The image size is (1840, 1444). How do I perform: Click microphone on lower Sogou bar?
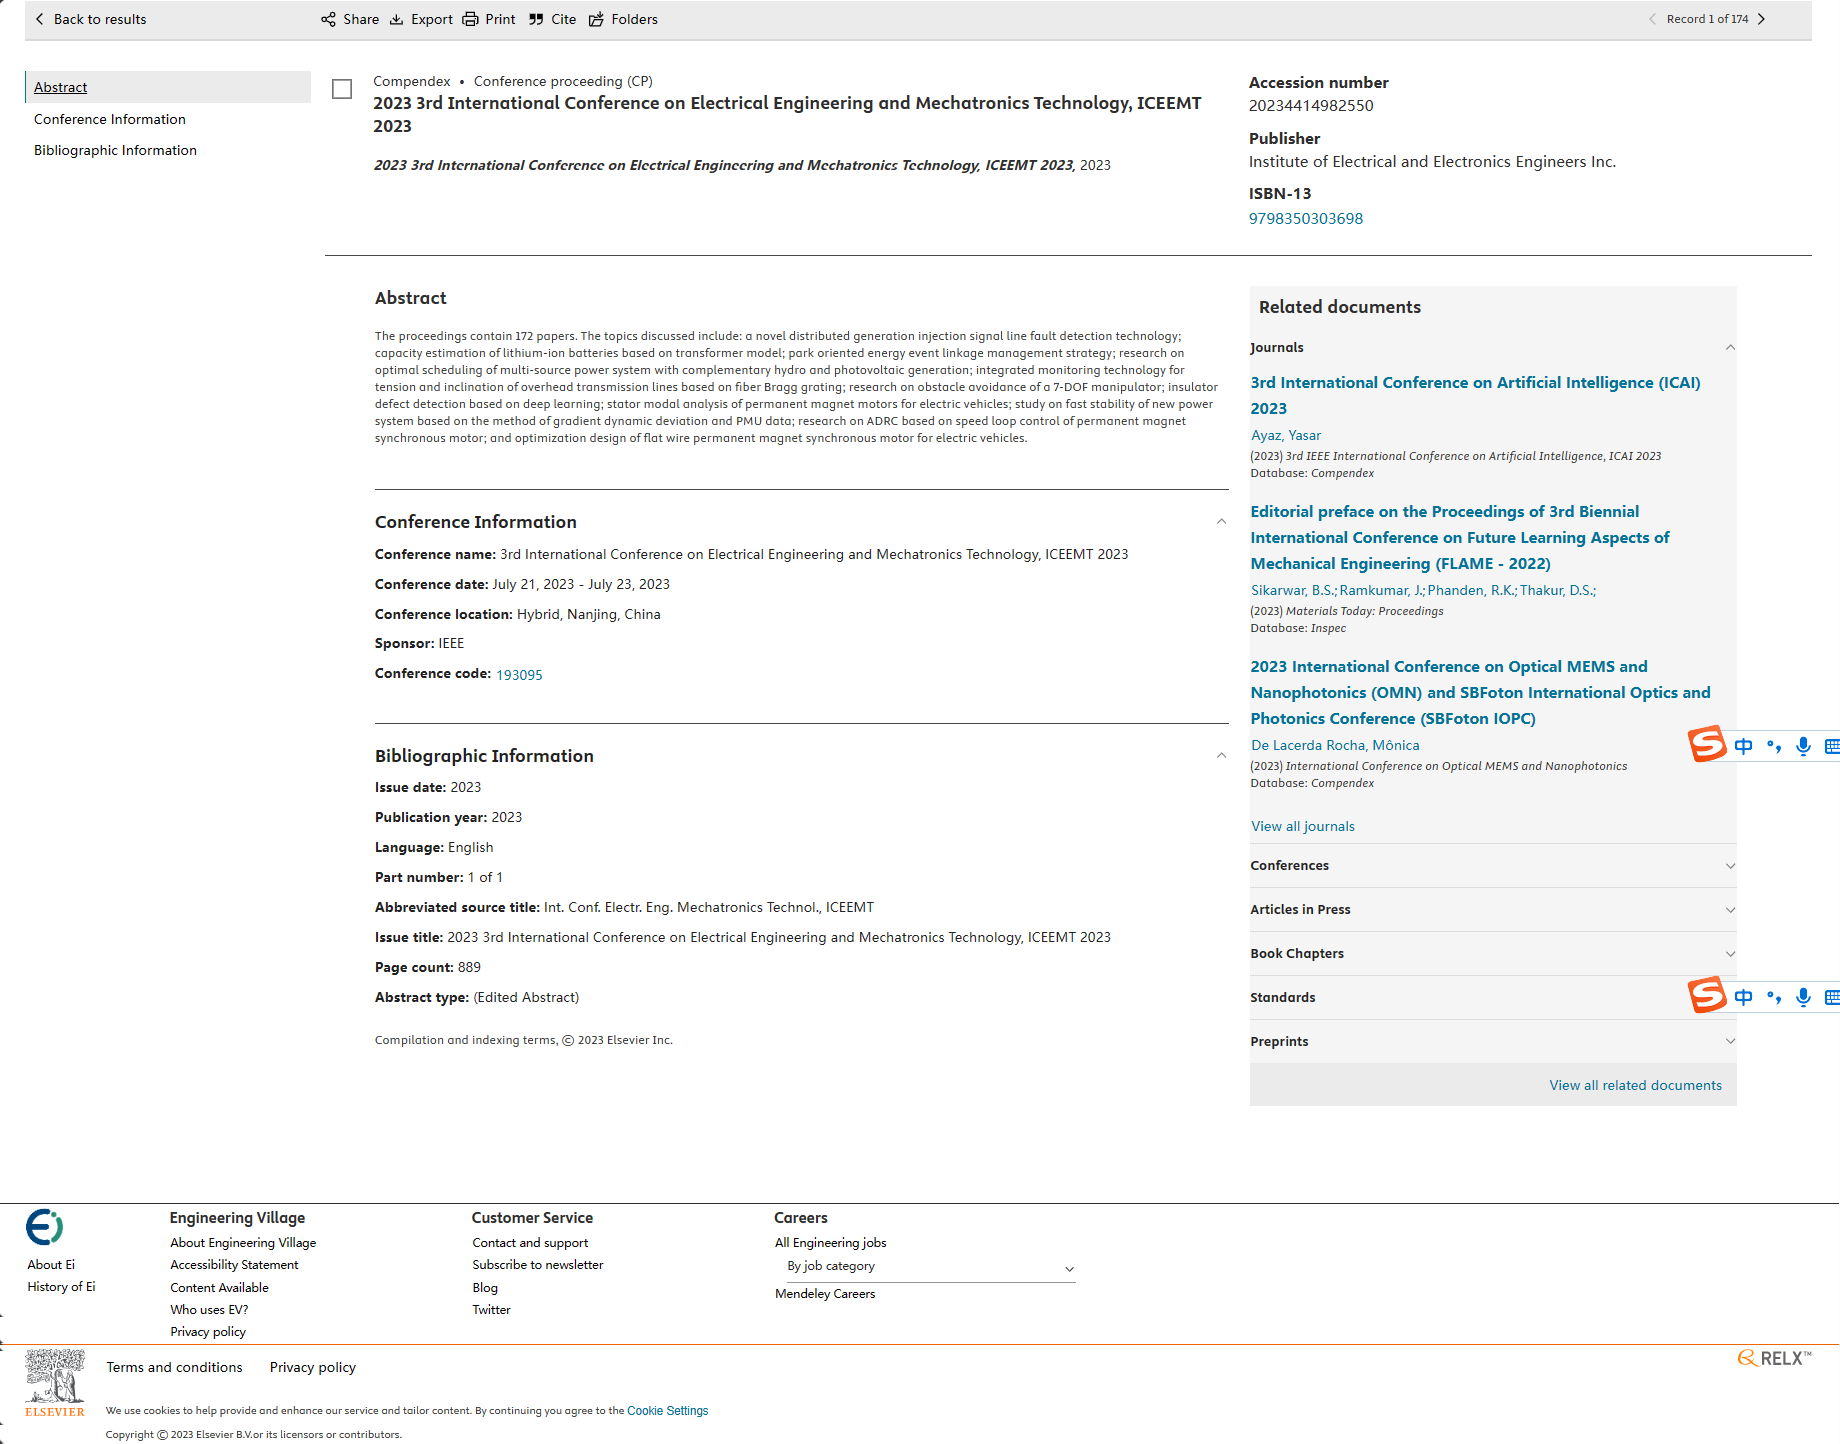coord(1803,997)
